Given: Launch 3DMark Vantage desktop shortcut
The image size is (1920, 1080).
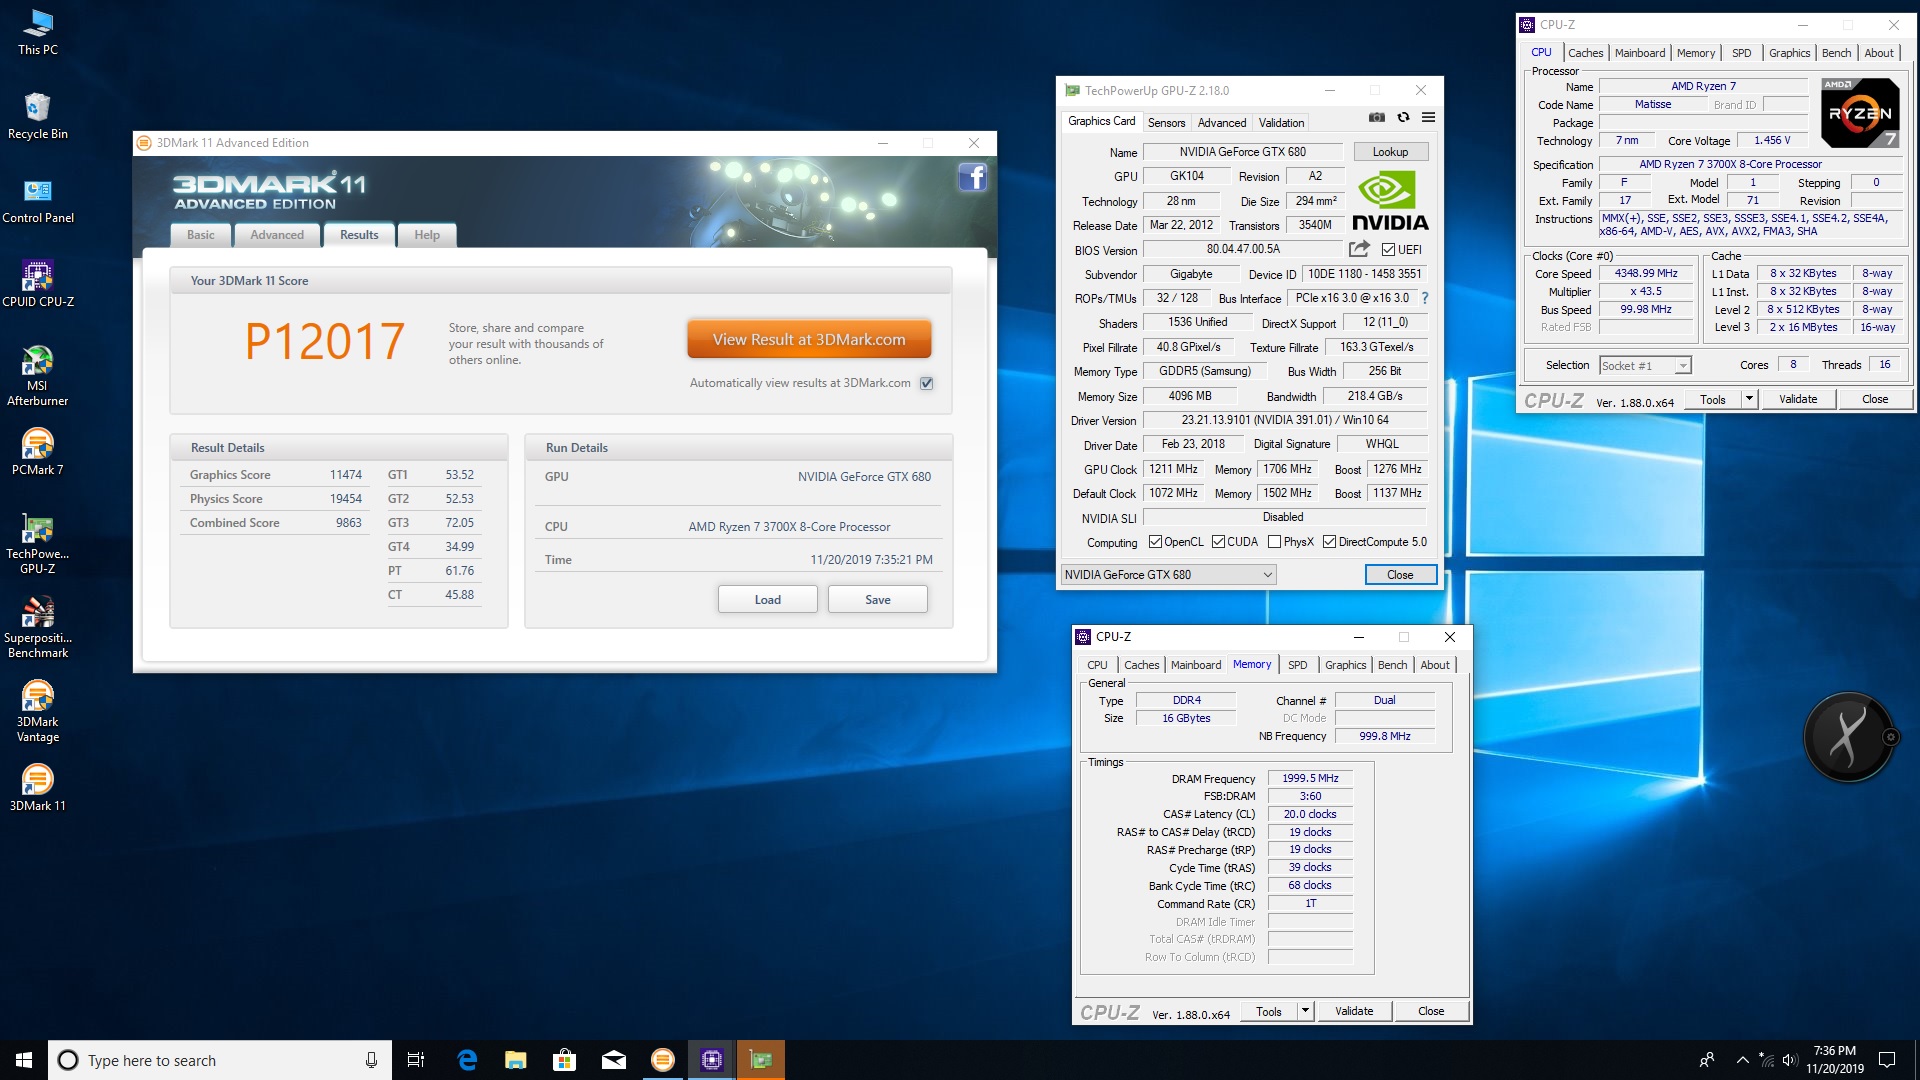Looking at the screenshot, I should [38, 711].
